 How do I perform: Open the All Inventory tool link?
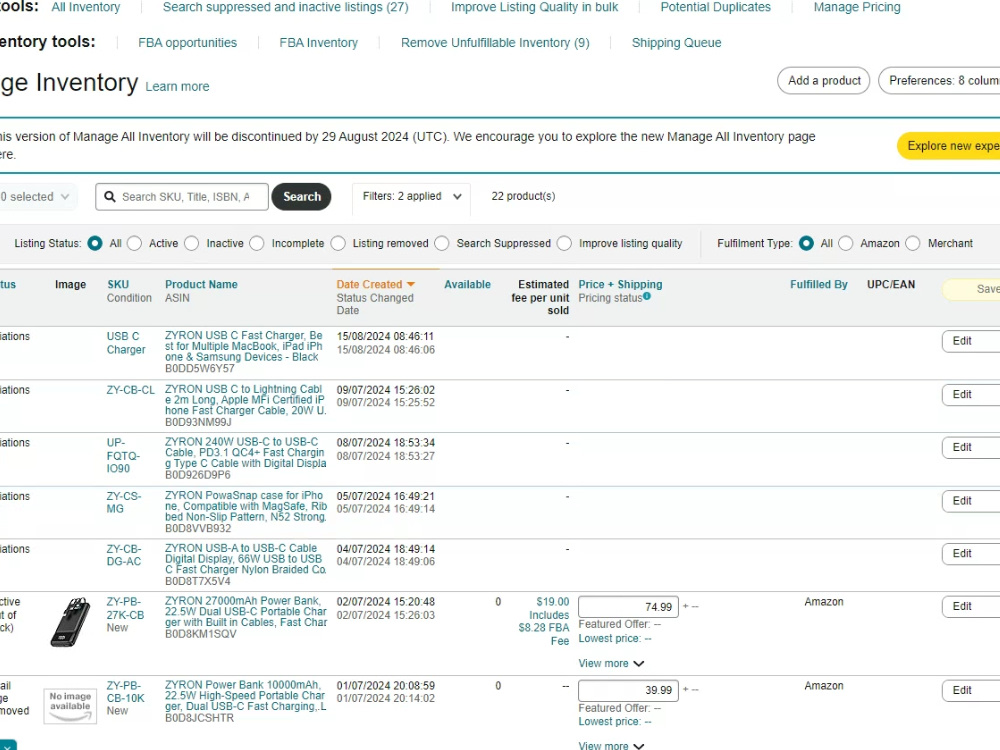(85, 7)
